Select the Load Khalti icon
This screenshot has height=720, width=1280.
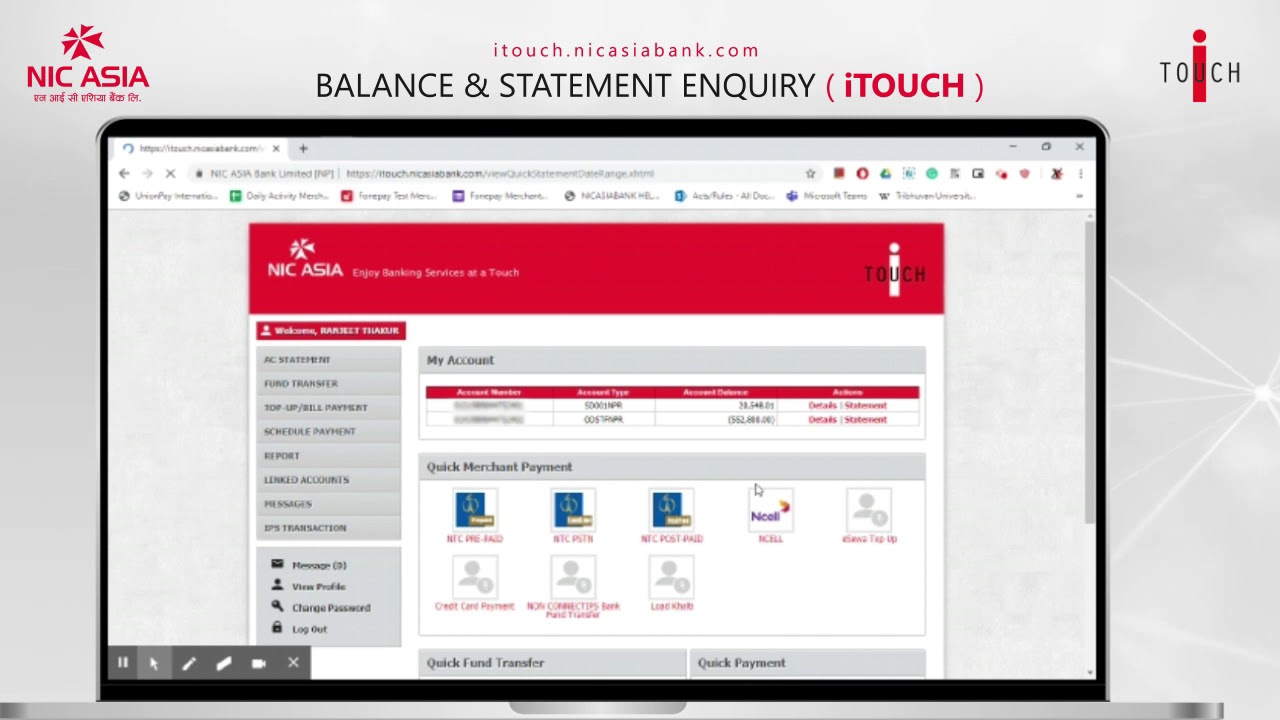[x=671, y=577]
